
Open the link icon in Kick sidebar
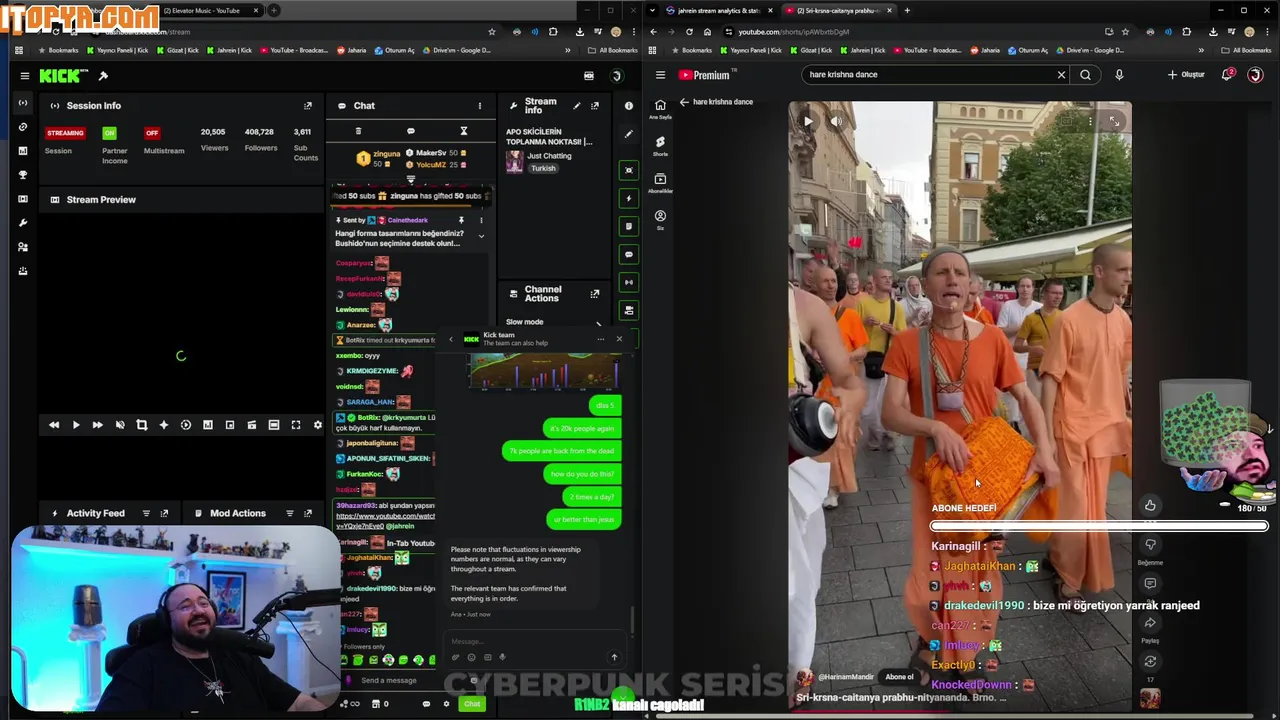click(23, 127)
